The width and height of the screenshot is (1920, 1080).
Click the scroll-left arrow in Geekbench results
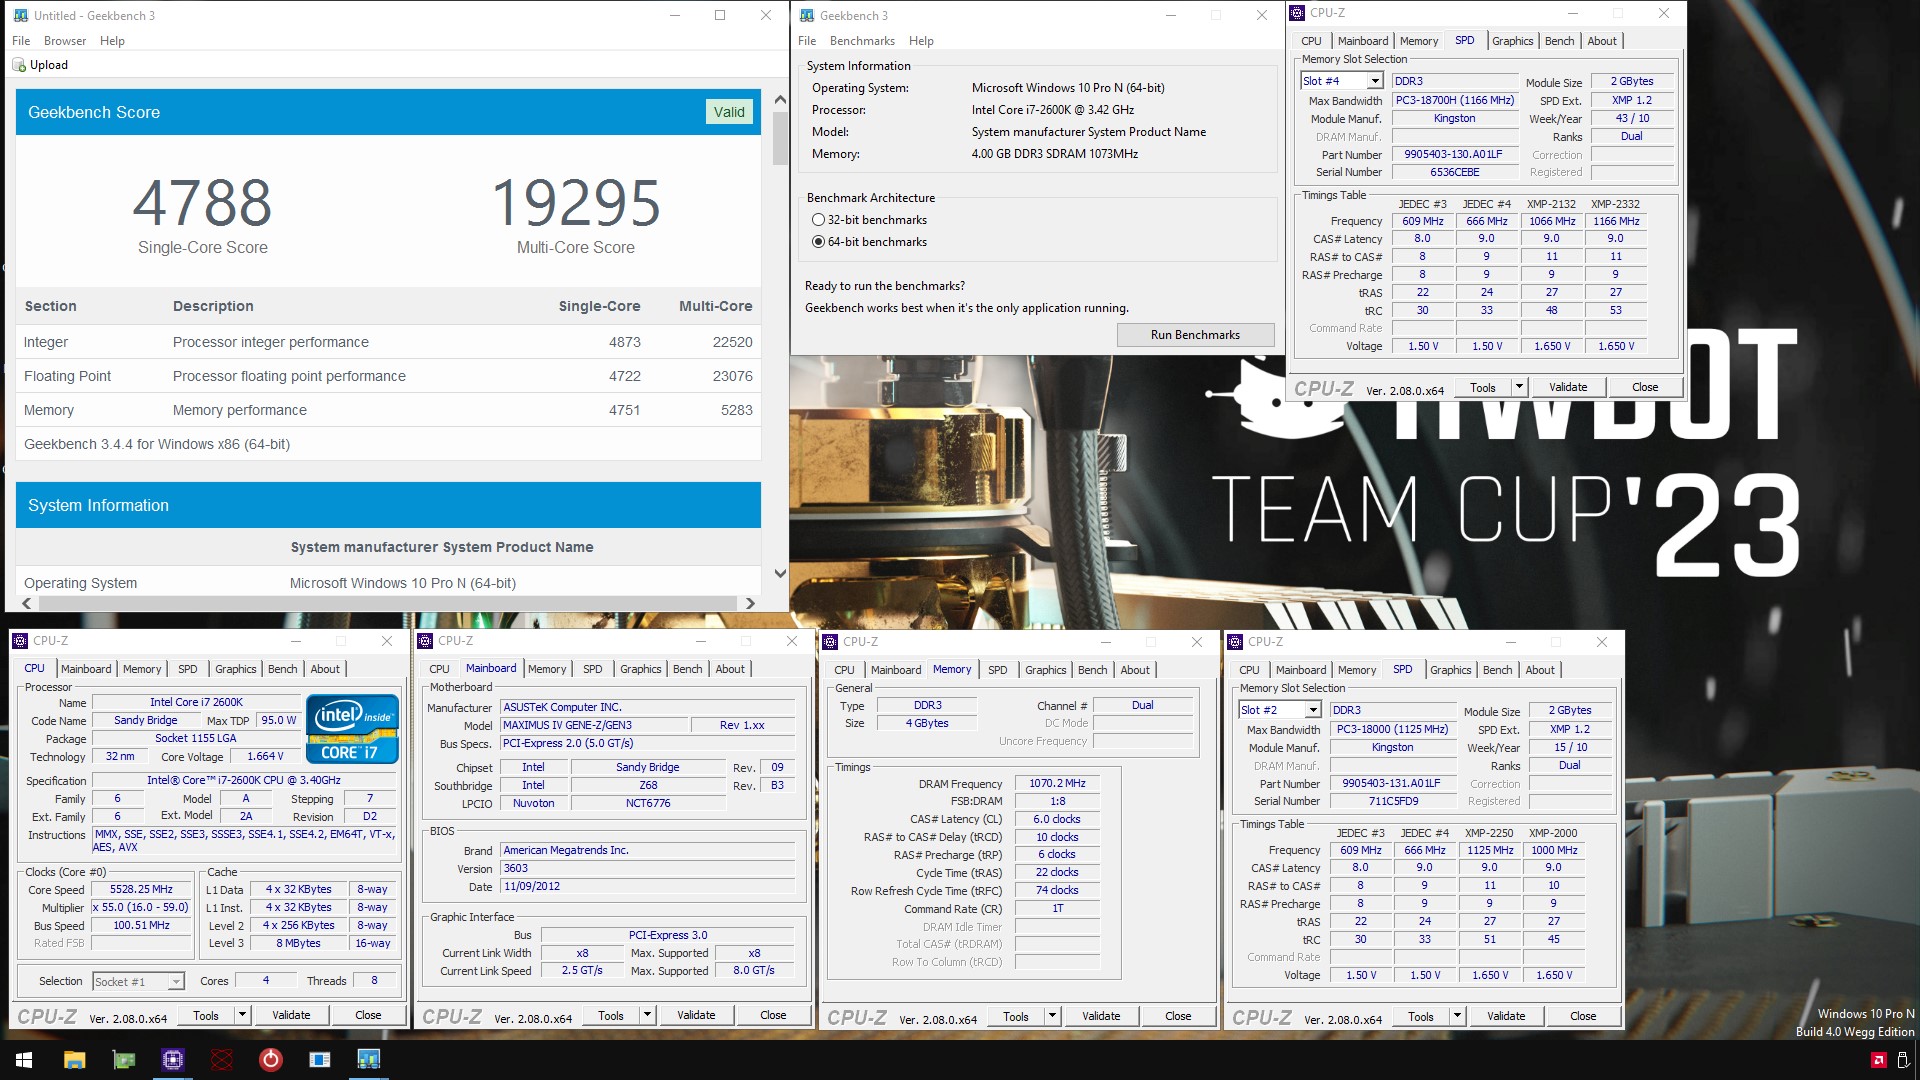(x=27, y=603)
